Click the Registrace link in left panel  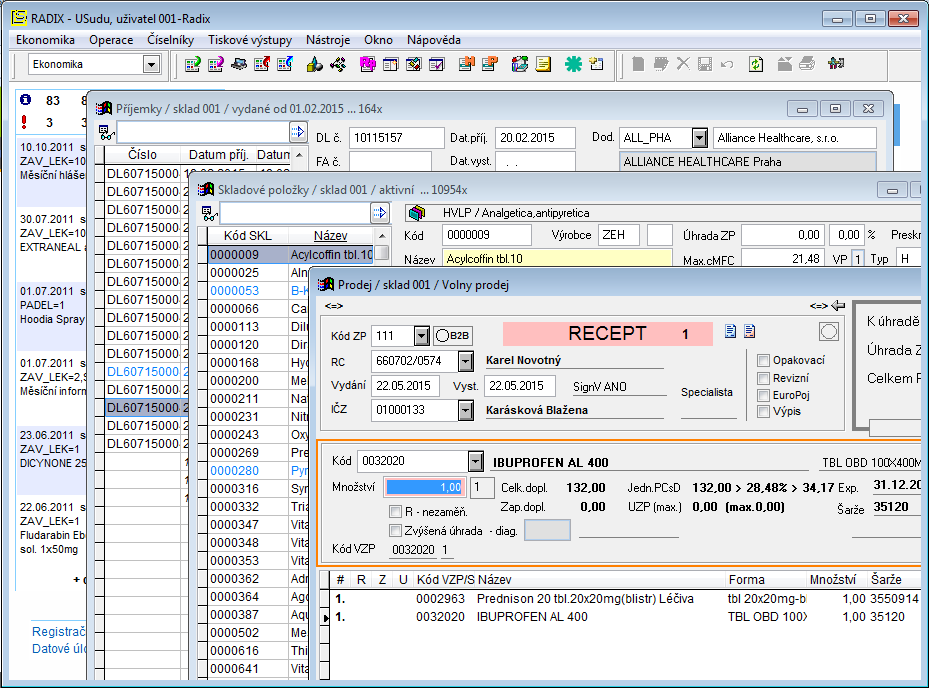[x=58, y=631]
